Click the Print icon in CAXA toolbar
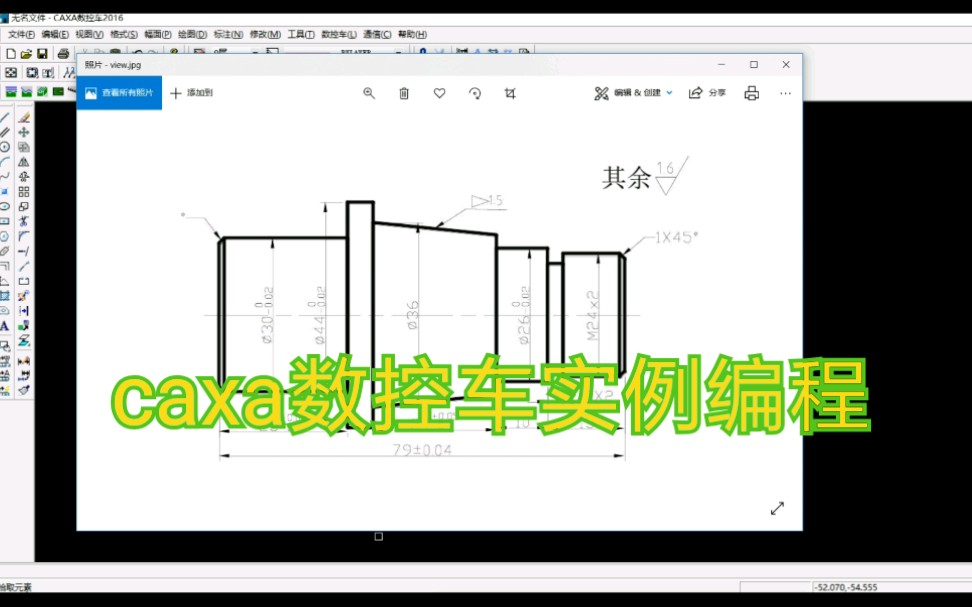972x607 pixels. point(63,54)
